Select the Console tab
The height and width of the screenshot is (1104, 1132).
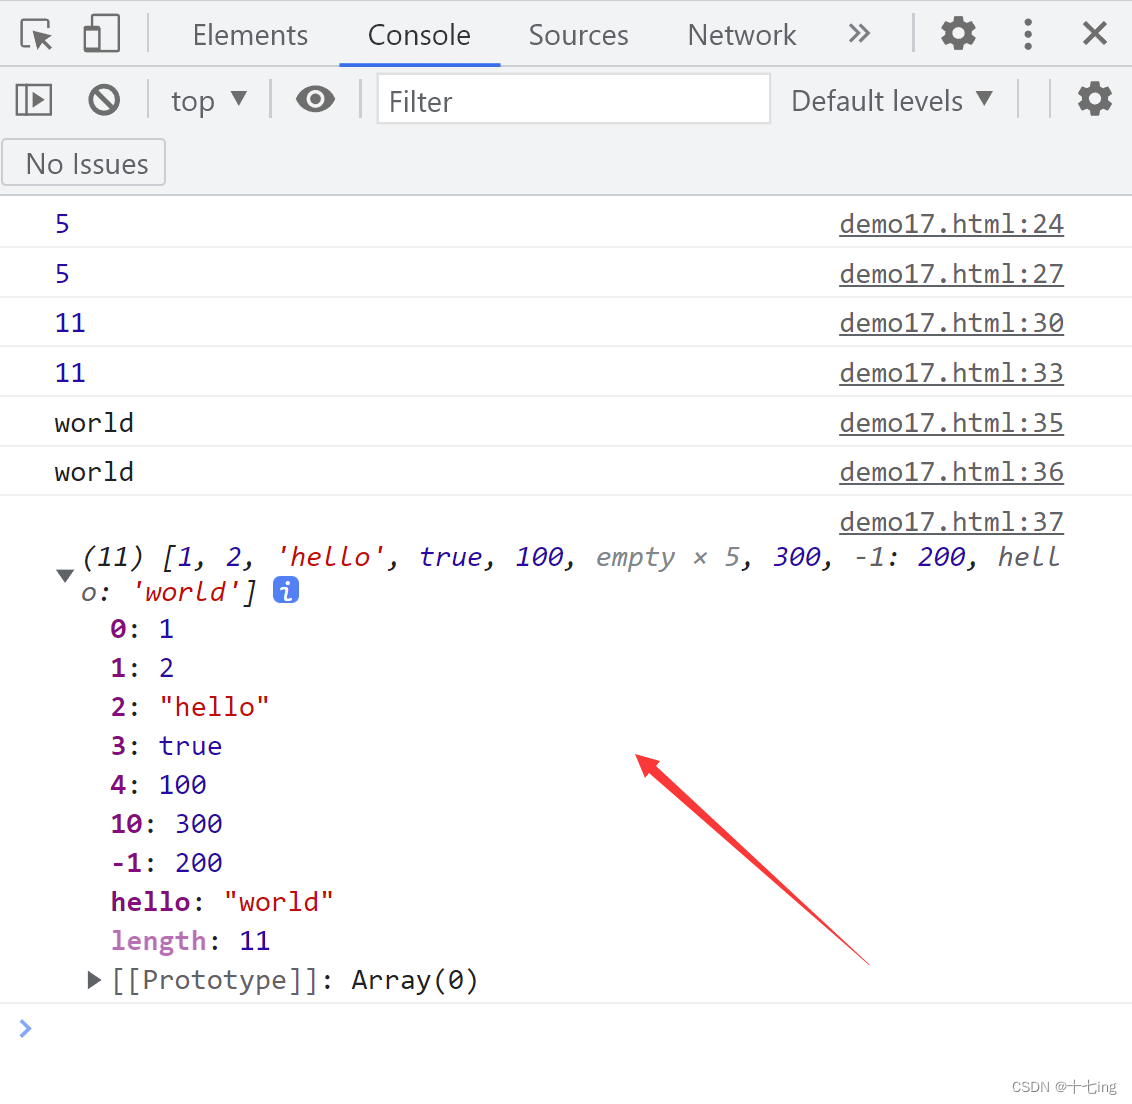(x=419, y=35)
